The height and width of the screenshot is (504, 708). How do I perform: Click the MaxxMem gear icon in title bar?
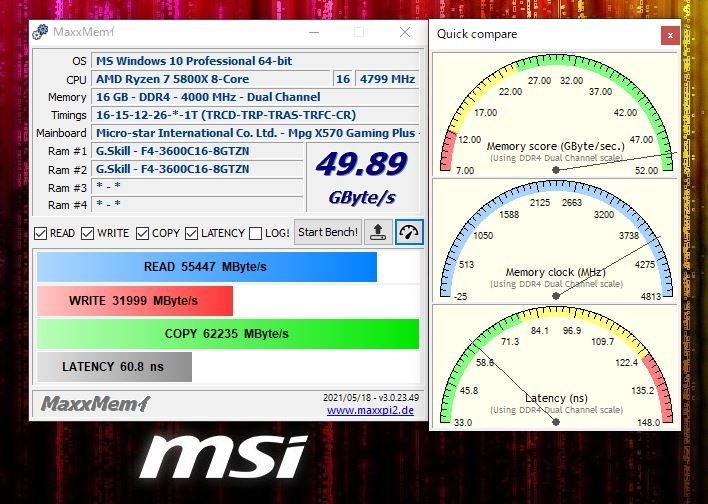(x=40, y=32)
